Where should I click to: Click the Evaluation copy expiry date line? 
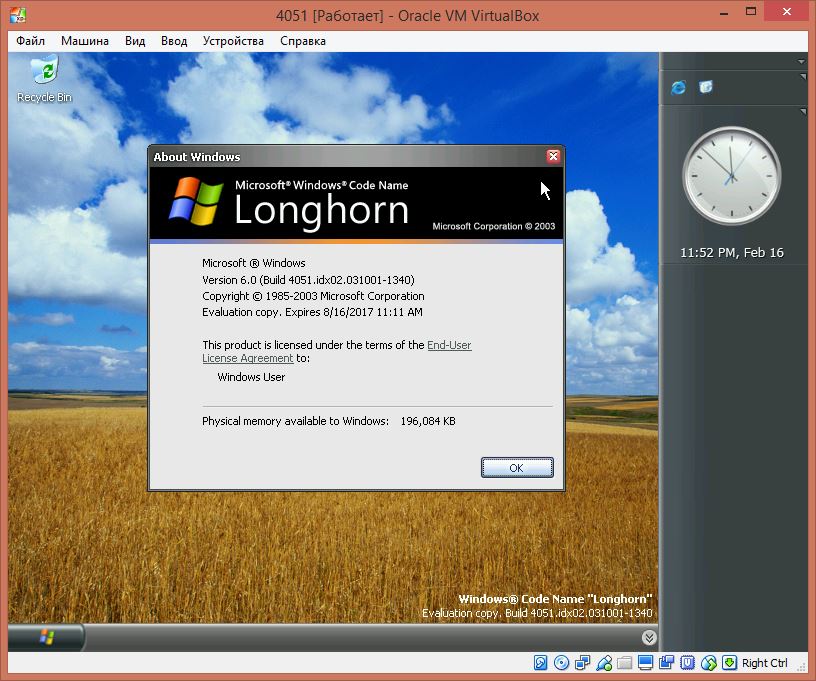point(312,312)
